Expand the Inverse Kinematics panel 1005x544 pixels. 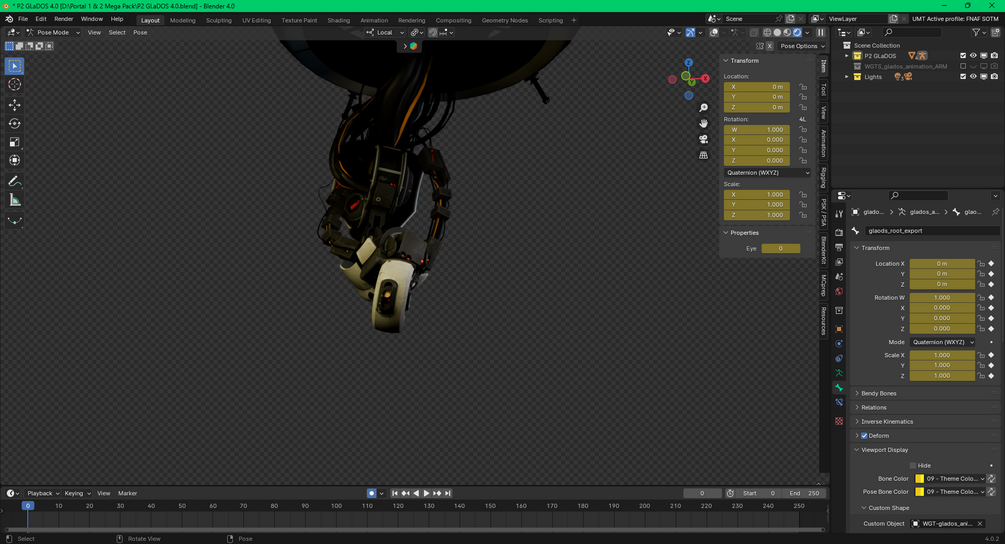(887, 422)
